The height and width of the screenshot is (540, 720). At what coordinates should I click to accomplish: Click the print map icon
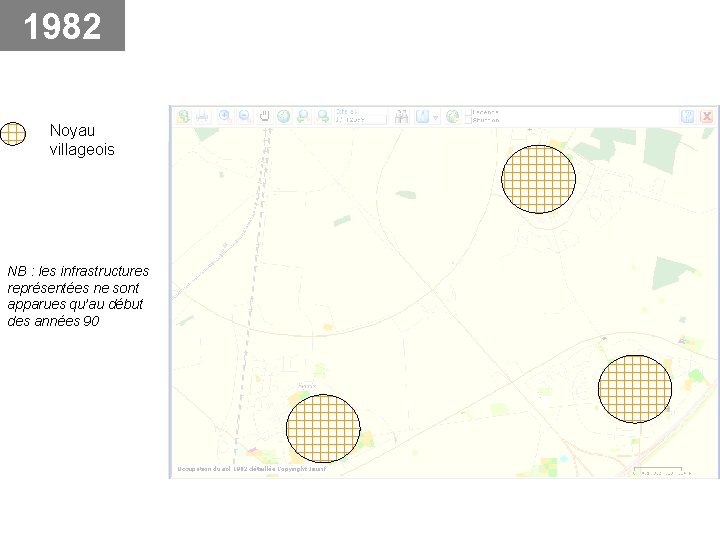coord(202,116)
